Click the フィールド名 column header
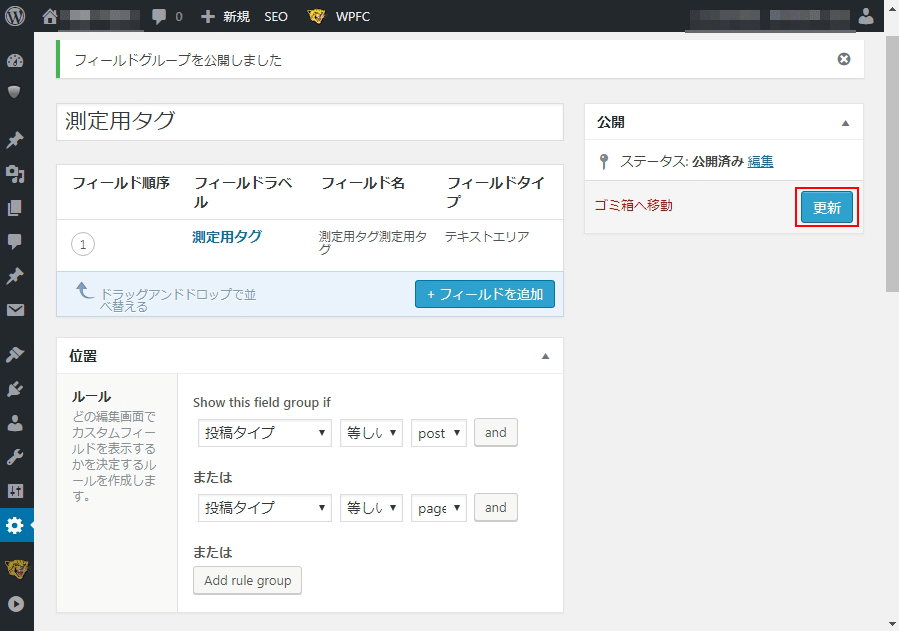This screenshot has width=899, height=631. point(363,183)
